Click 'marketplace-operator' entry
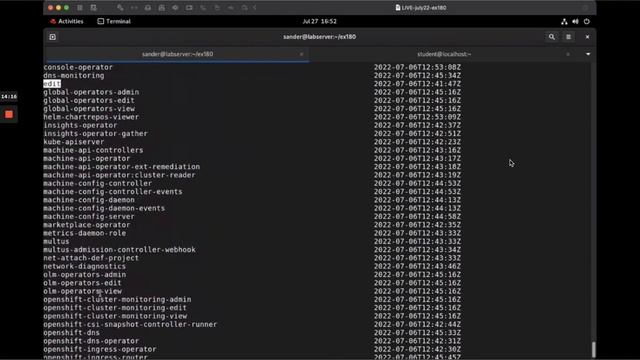Image resolution: width=640 pixels, height=360 pixels. pyautogui.click(x=87, y=225)
